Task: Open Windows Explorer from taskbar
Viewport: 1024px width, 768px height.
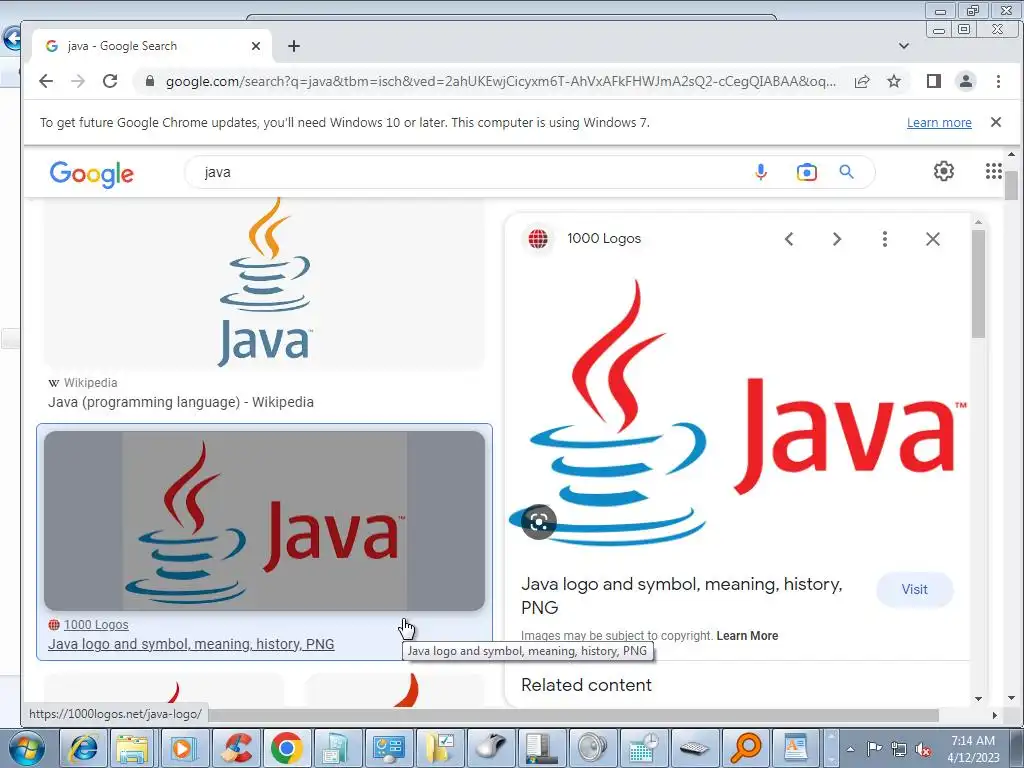Action: [x=133, y=748]
